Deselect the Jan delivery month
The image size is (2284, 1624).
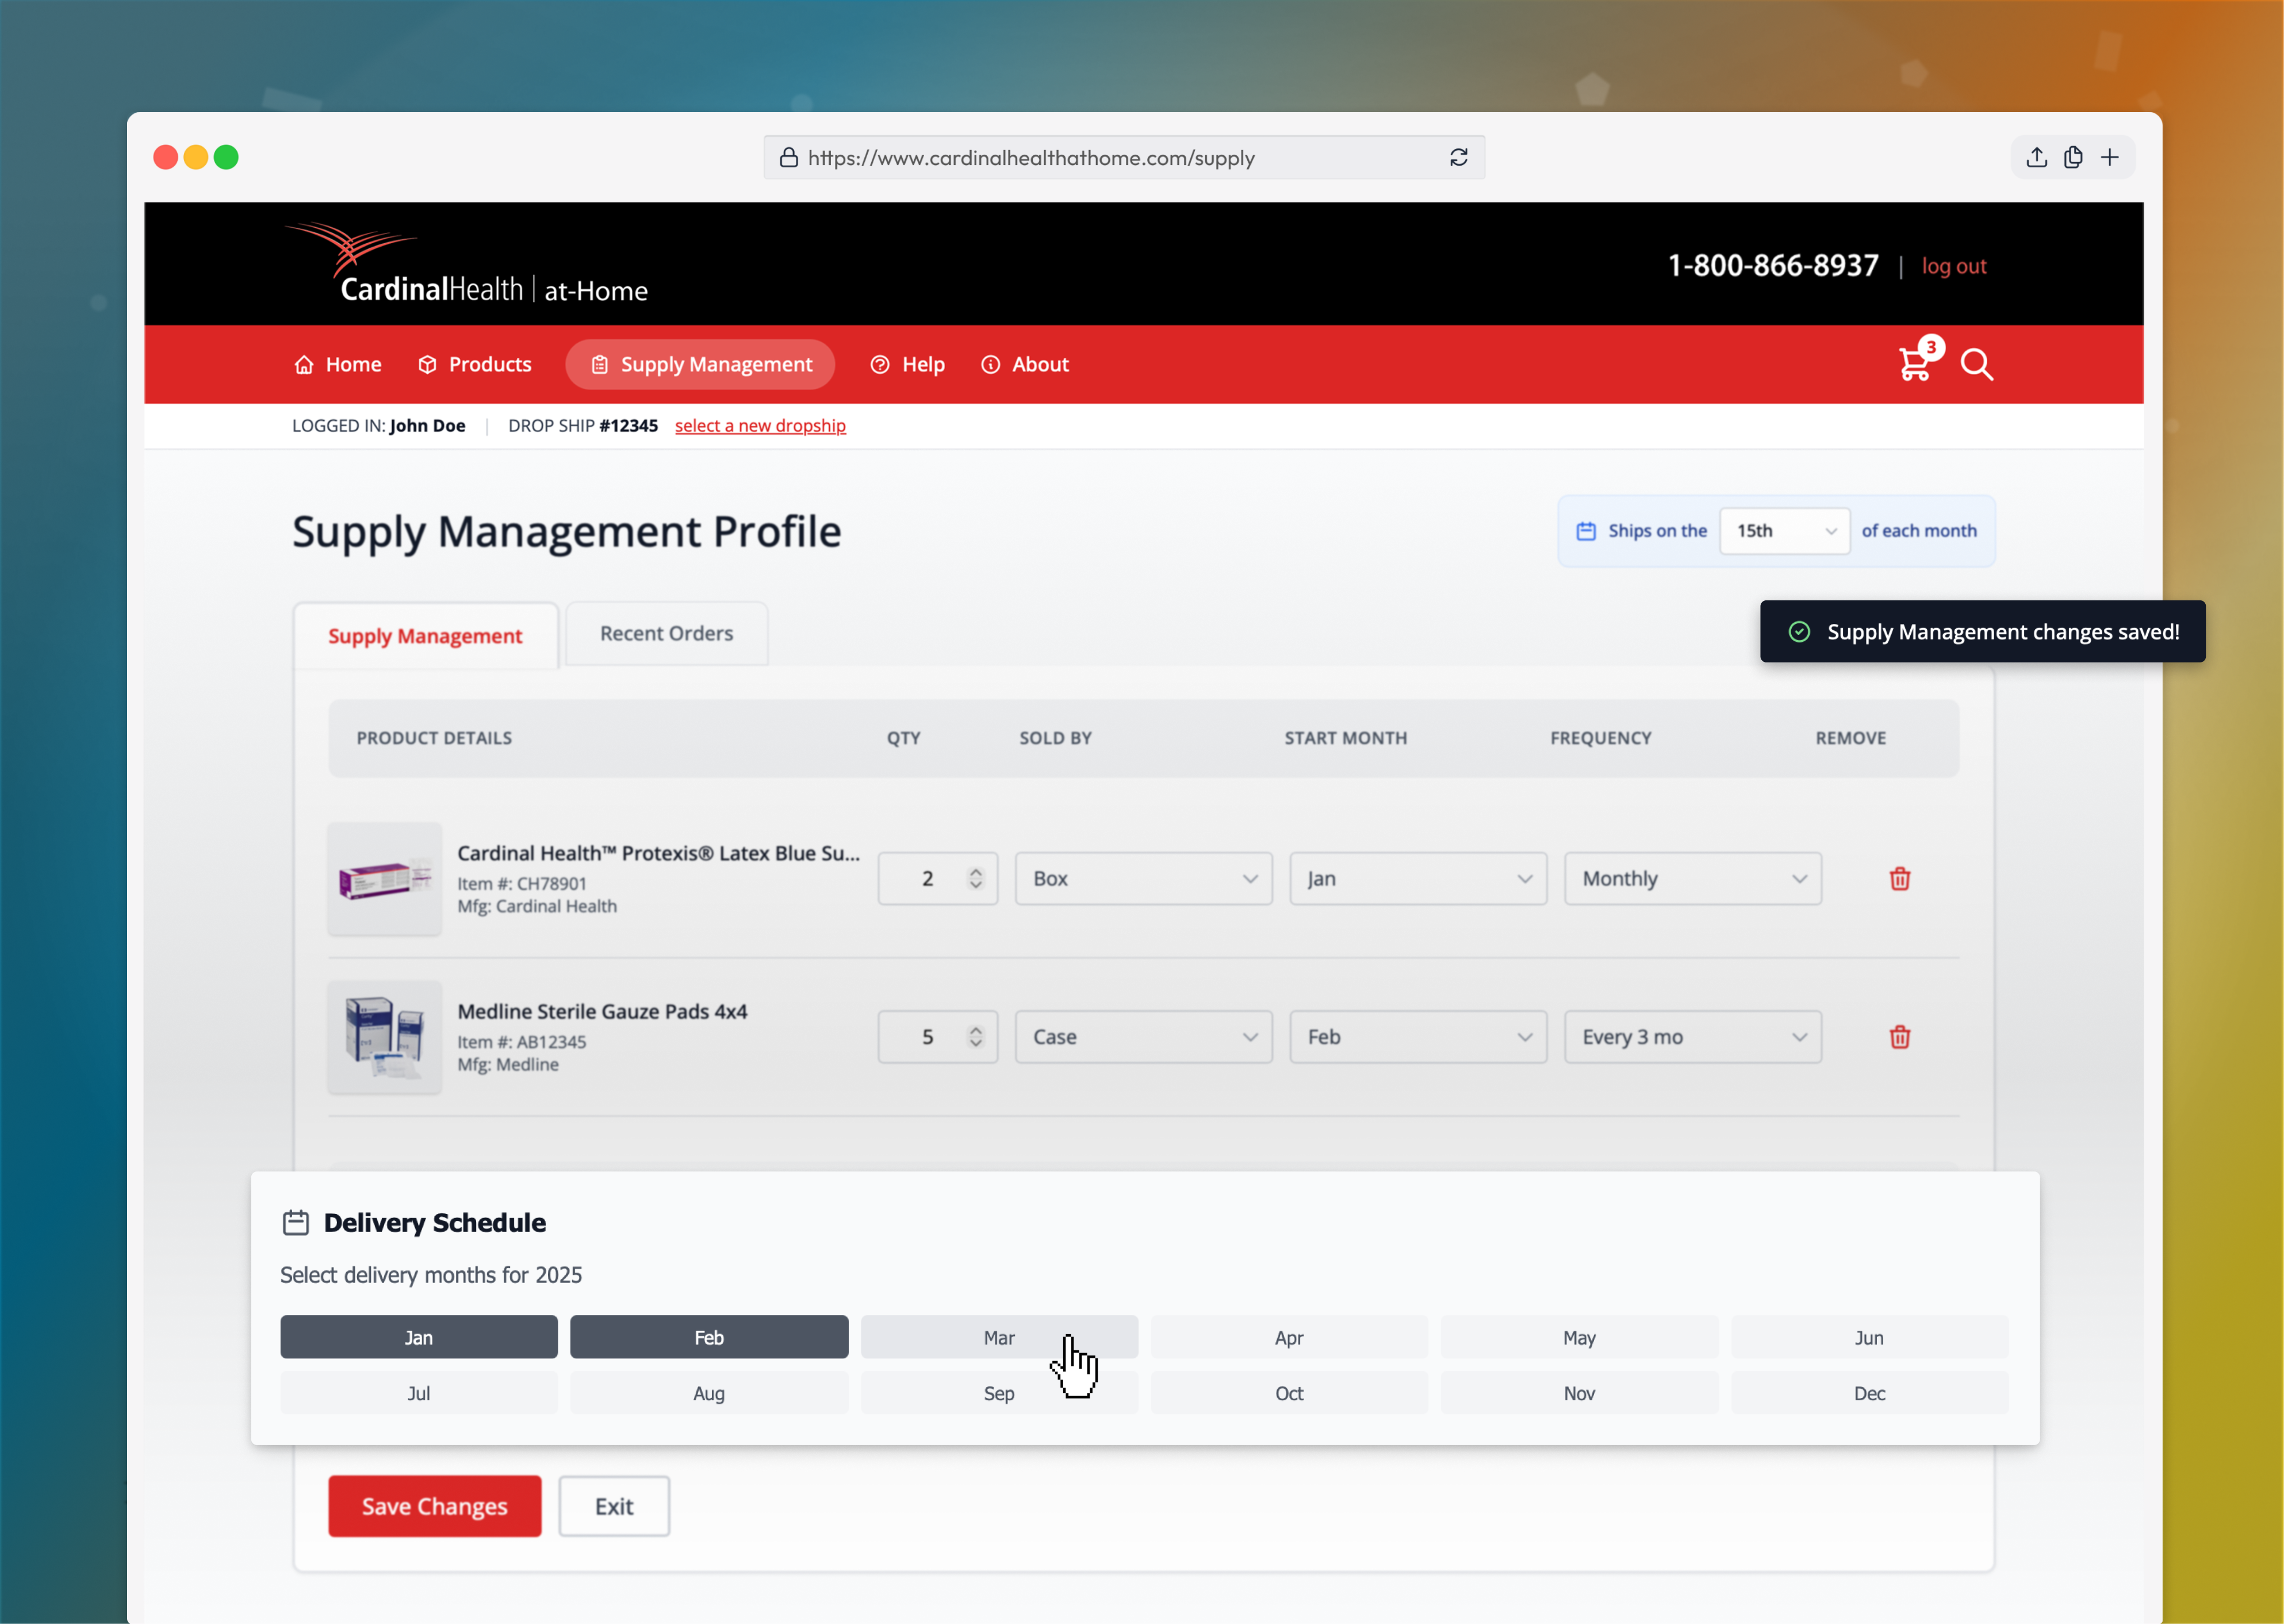pyautogui.click(x=418, y=1337)
